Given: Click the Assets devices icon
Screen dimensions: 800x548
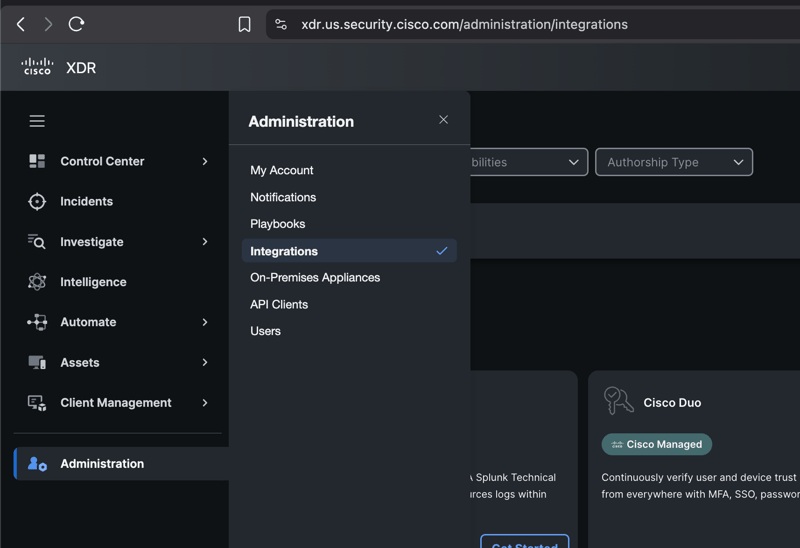Looking at the screenshot, I should [37, 362].
